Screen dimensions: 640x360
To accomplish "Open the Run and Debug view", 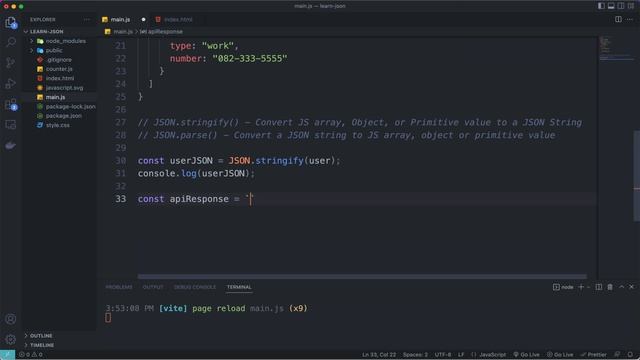I will [x=11, y=83].
